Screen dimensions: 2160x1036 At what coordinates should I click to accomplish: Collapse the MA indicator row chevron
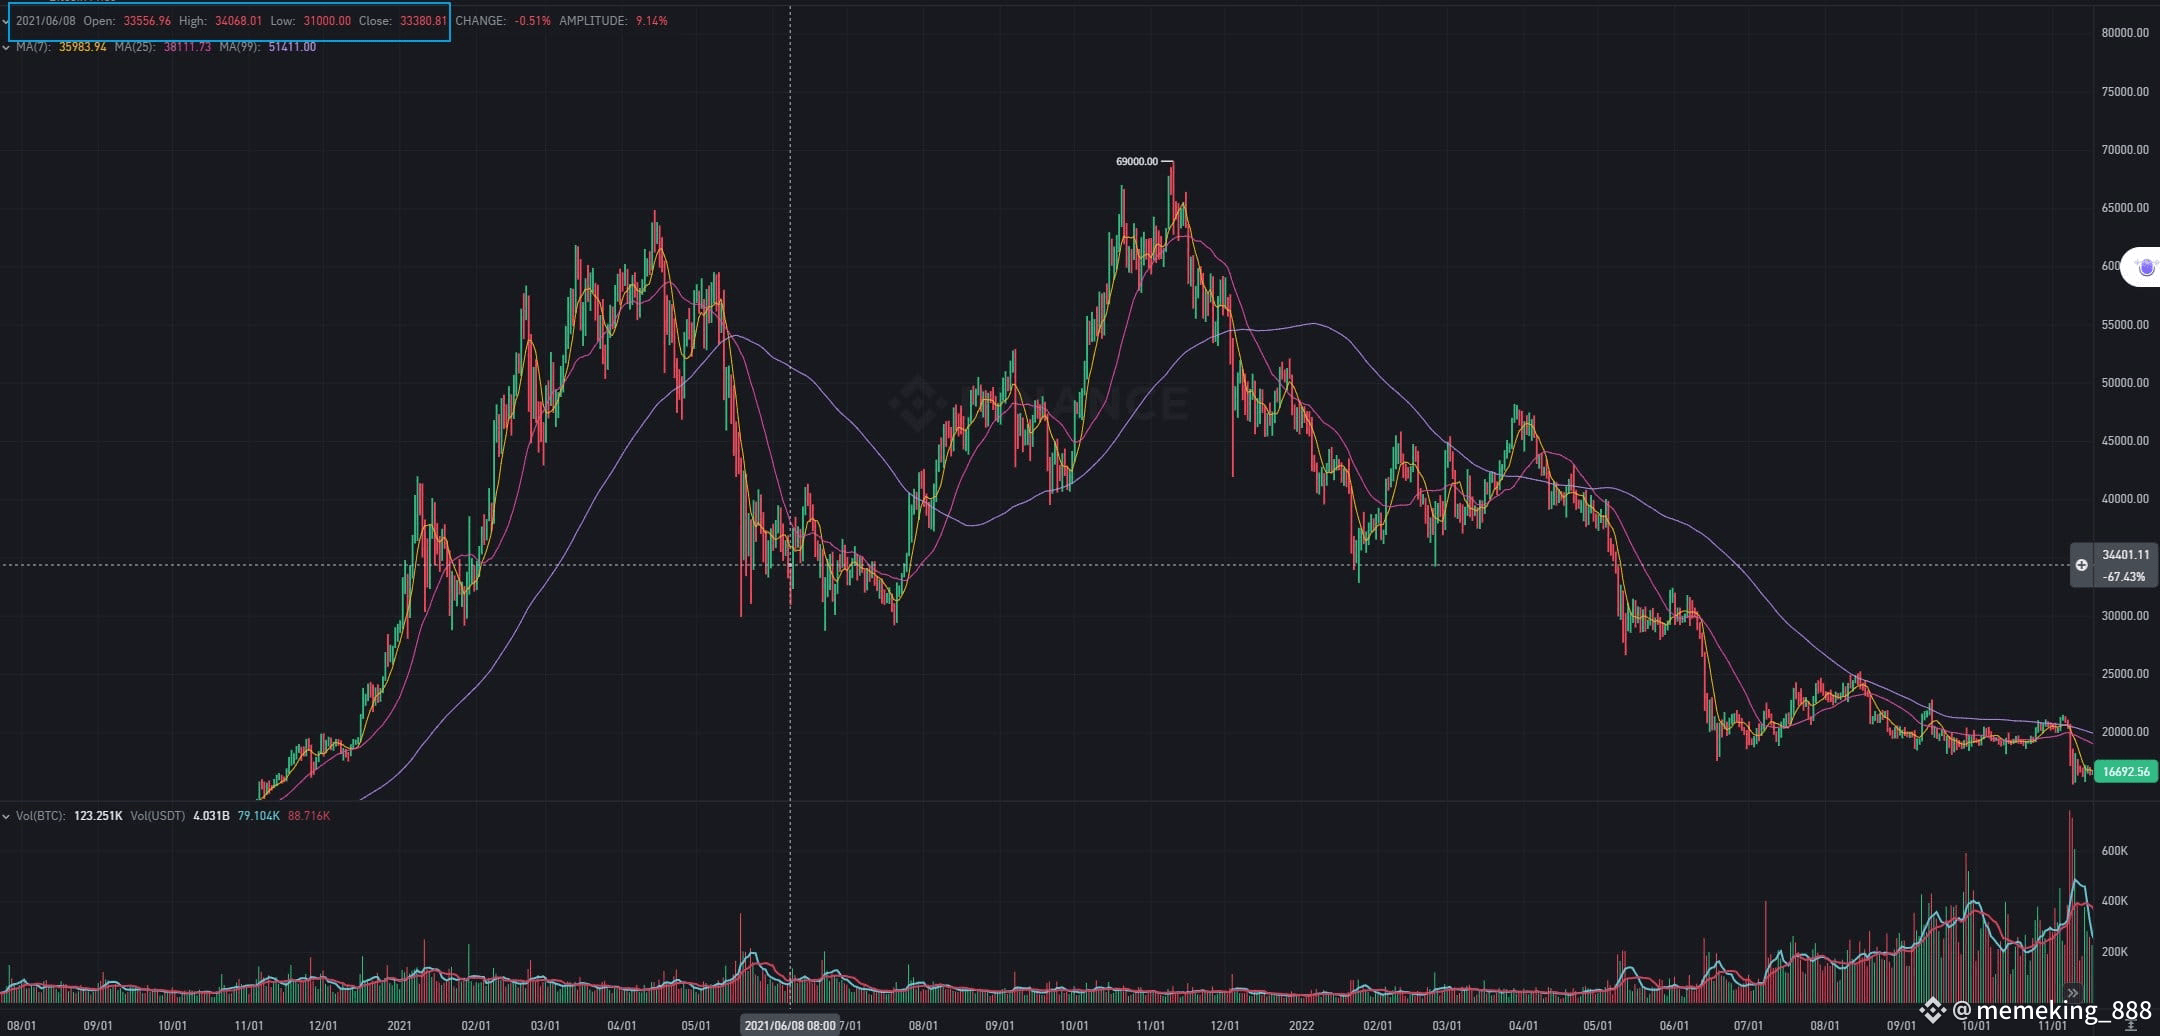click(x=6, y=47)
